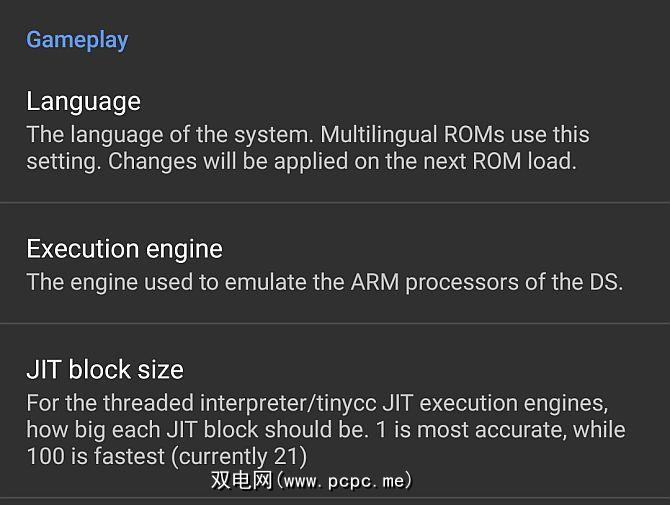Click the Gameplay section header

[x=77, y=40]
